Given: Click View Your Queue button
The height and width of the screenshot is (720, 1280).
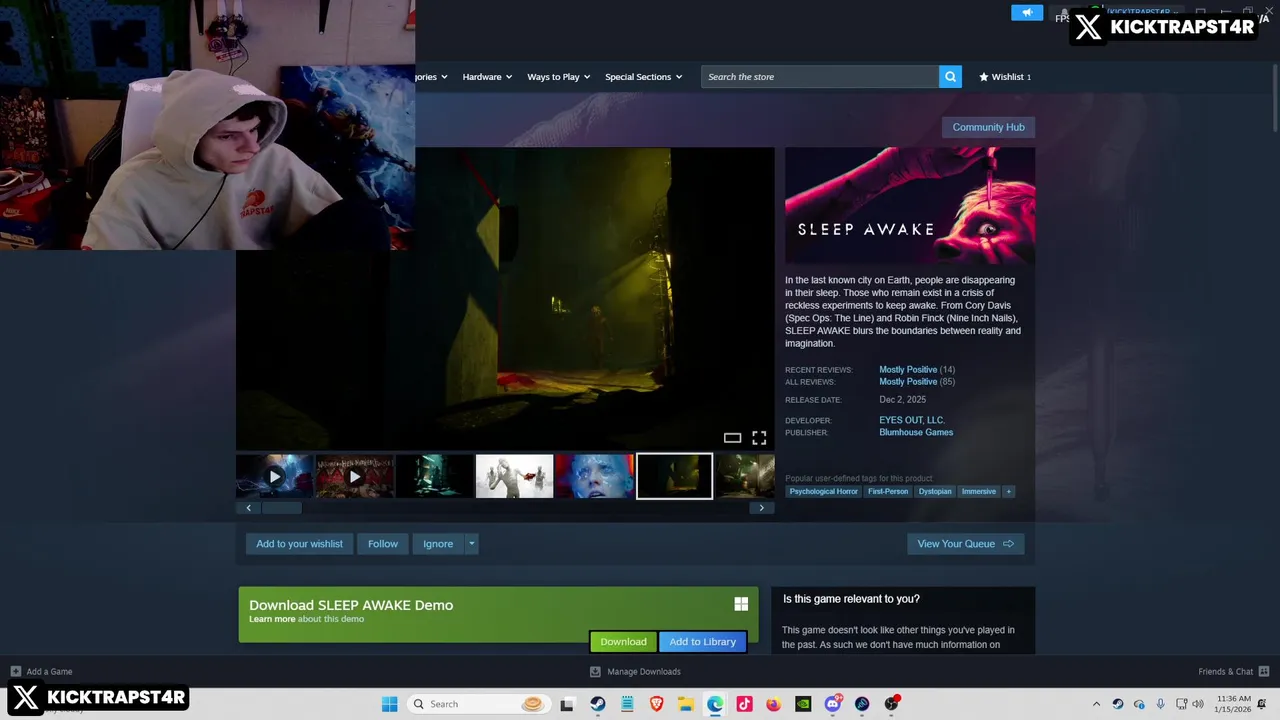Looking at the screenshot, I should click(965, 544).
